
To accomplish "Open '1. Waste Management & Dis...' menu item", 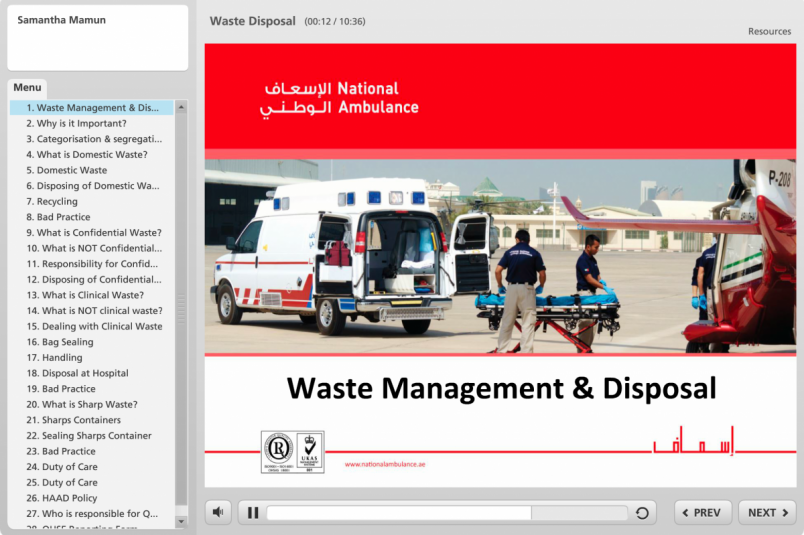I will tap(92, 108).
